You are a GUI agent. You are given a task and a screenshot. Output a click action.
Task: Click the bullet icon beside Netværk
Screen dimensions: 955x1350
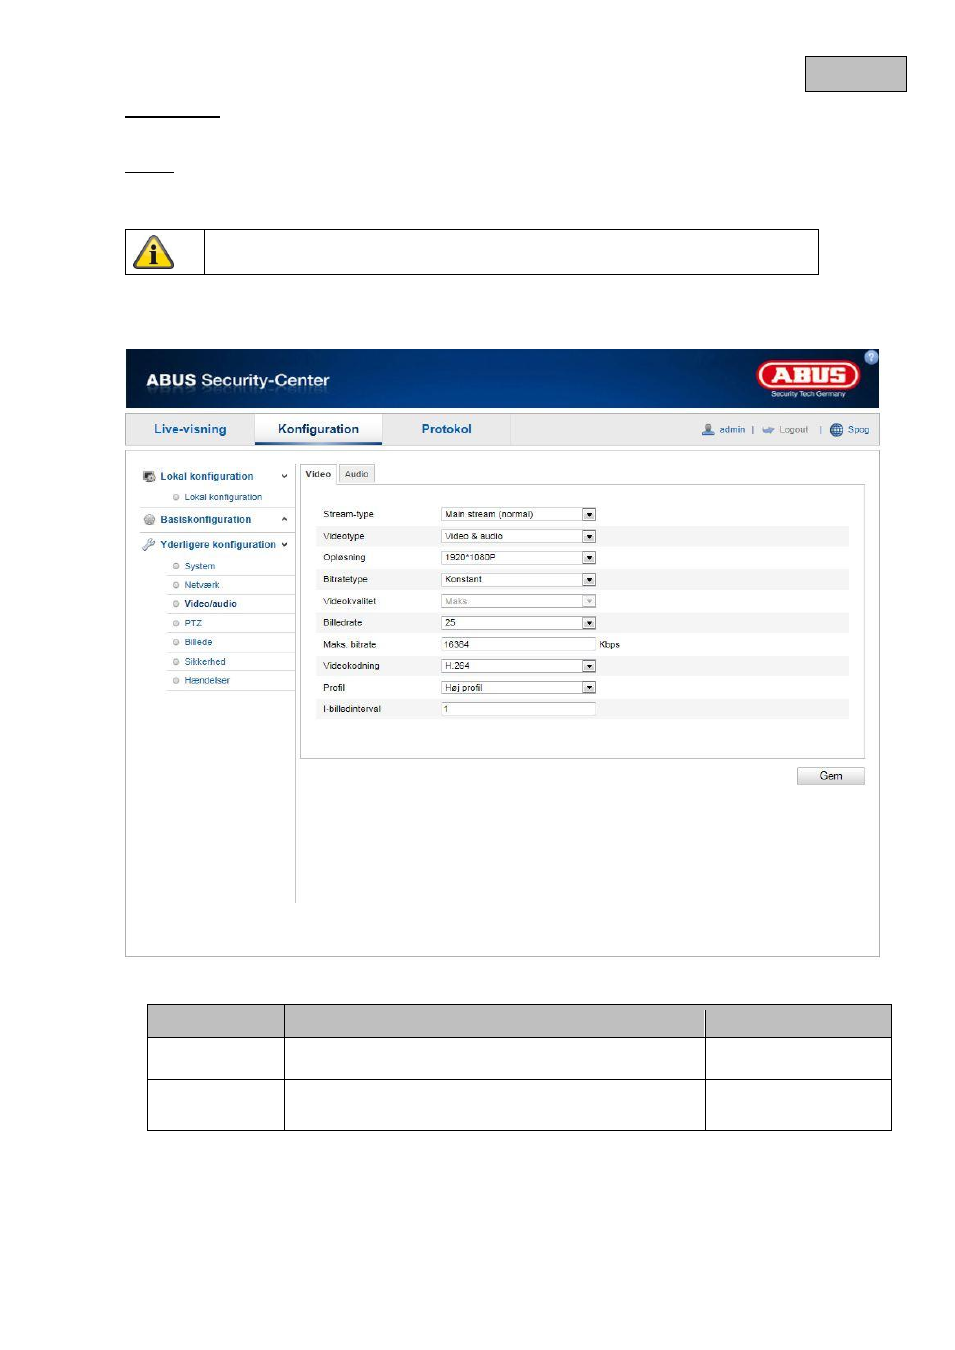coord(176,585)
